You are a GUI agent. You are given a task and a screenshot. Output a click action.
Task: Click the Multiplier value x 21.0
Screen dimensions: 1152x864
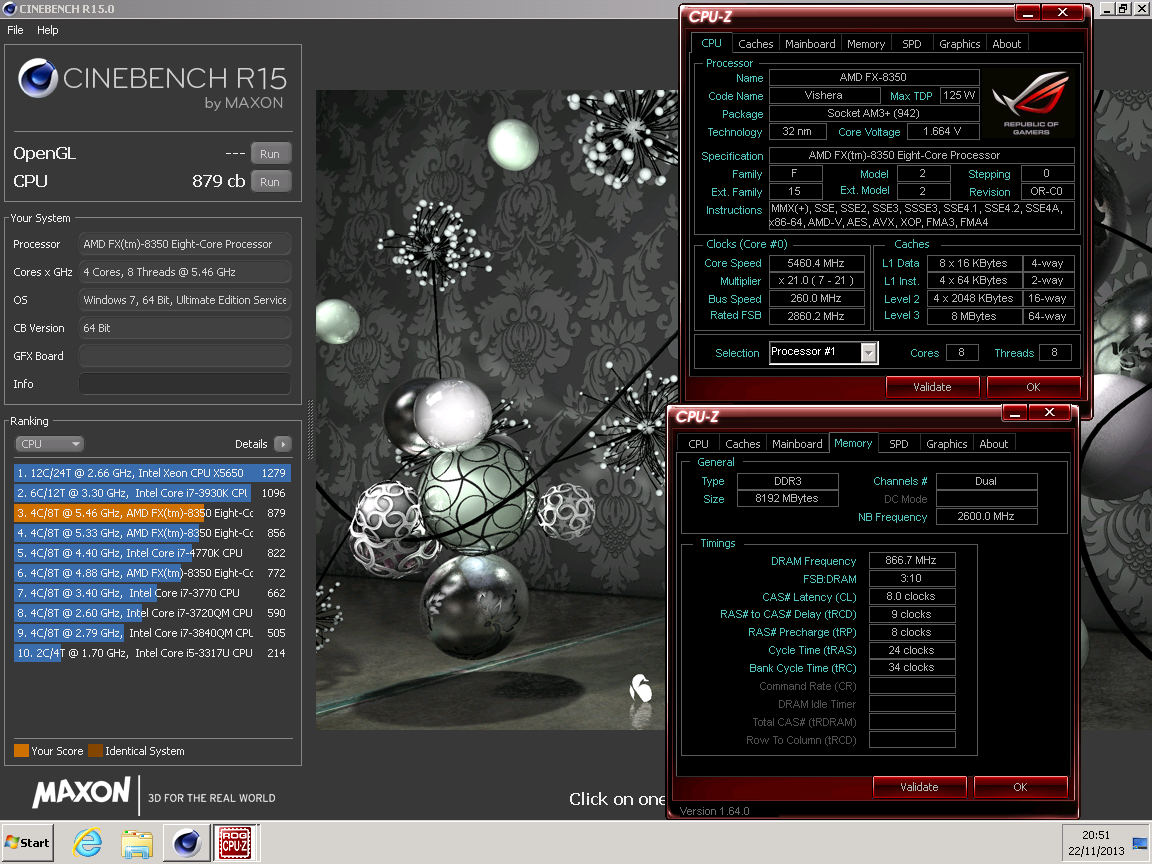pos(816,281)
